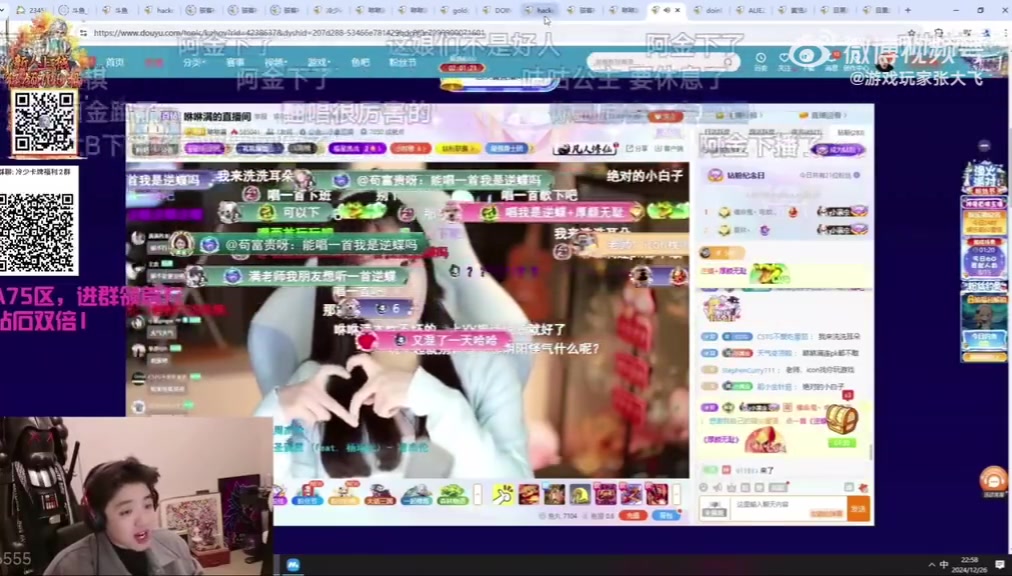
Task: Click the search magnifier in the Douyu search box
Action: tap(729, 62)
